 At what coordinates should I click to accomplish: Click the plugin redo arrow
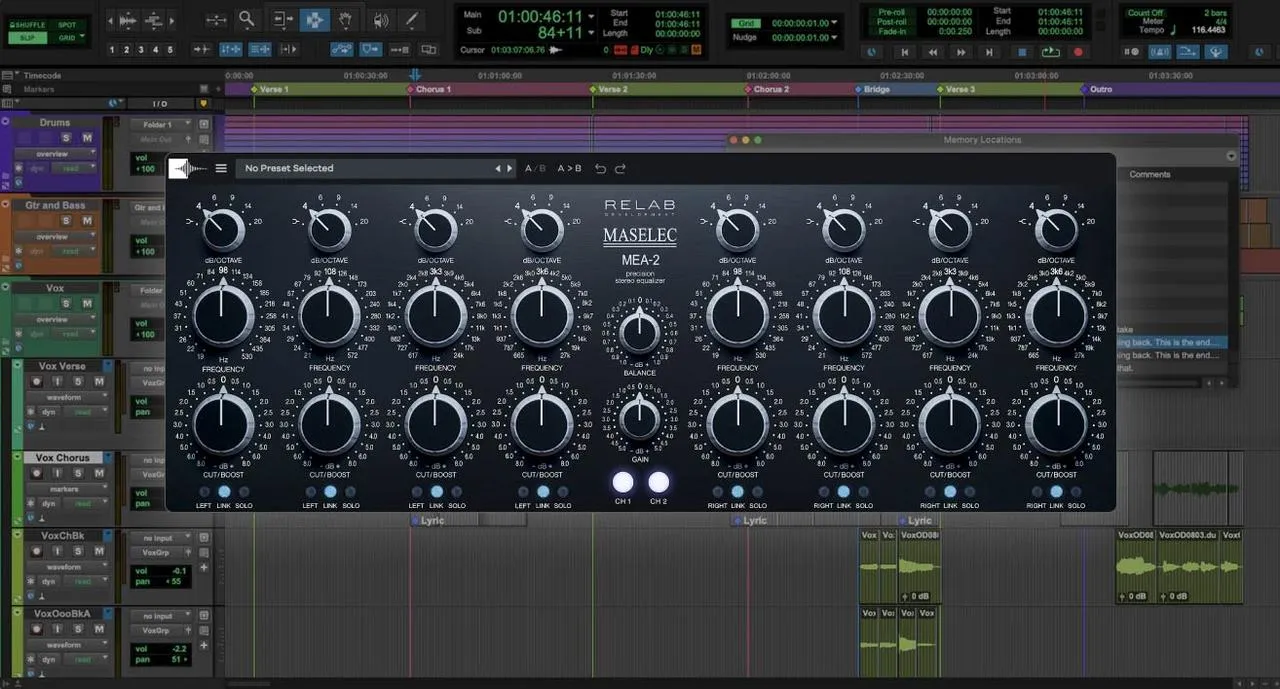click(620, 169)
